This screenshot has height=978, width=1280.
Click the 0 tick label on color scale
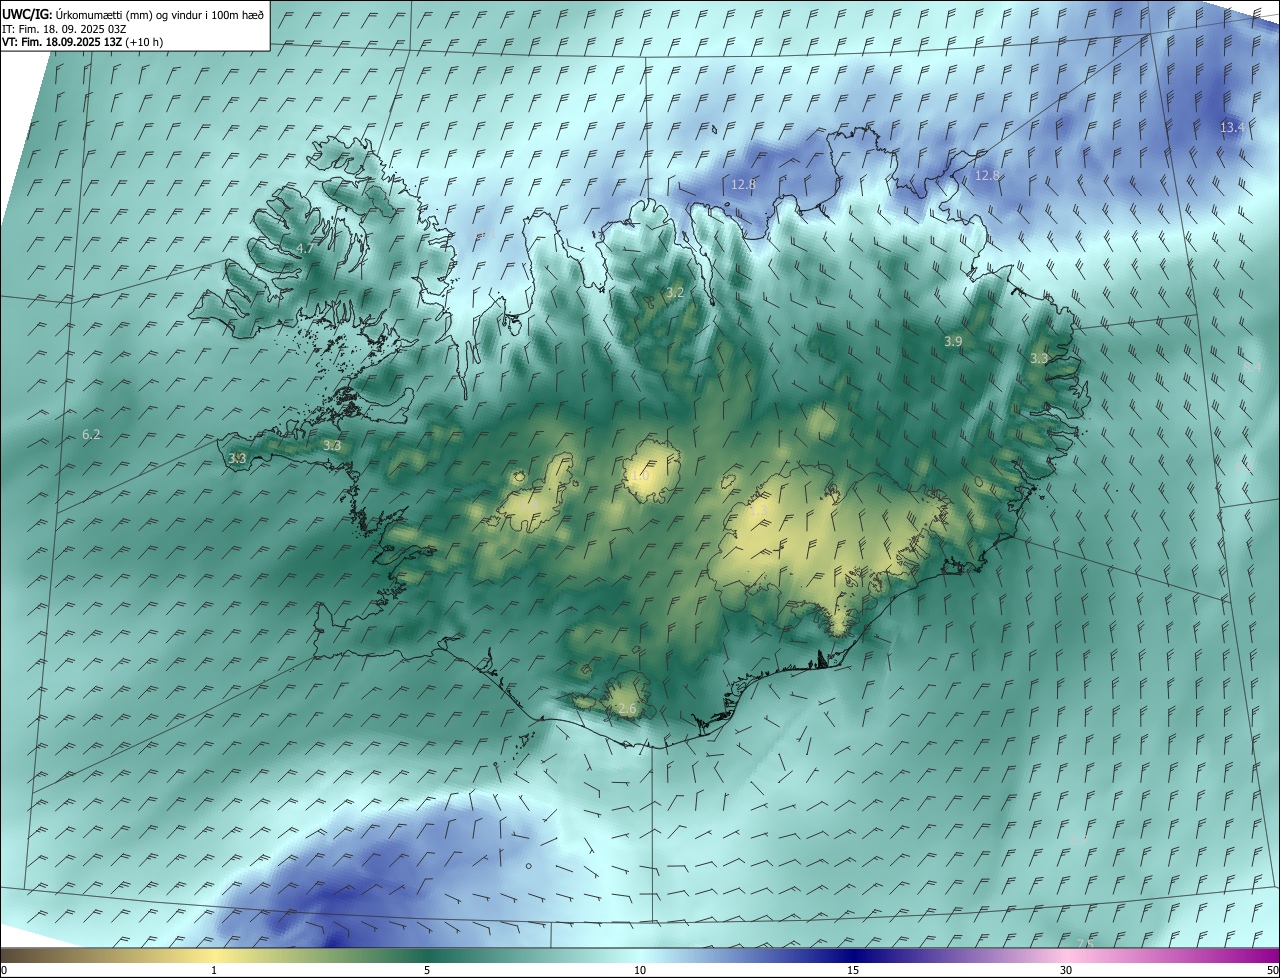(x=4, y=970)
